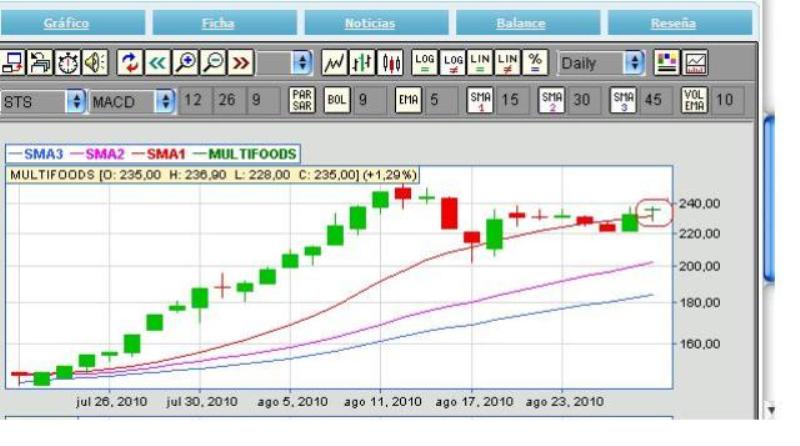Click the SMA2 period field showing 30
Image resolution: width=800 pixels, height=446 pixels.
[585, 100]
